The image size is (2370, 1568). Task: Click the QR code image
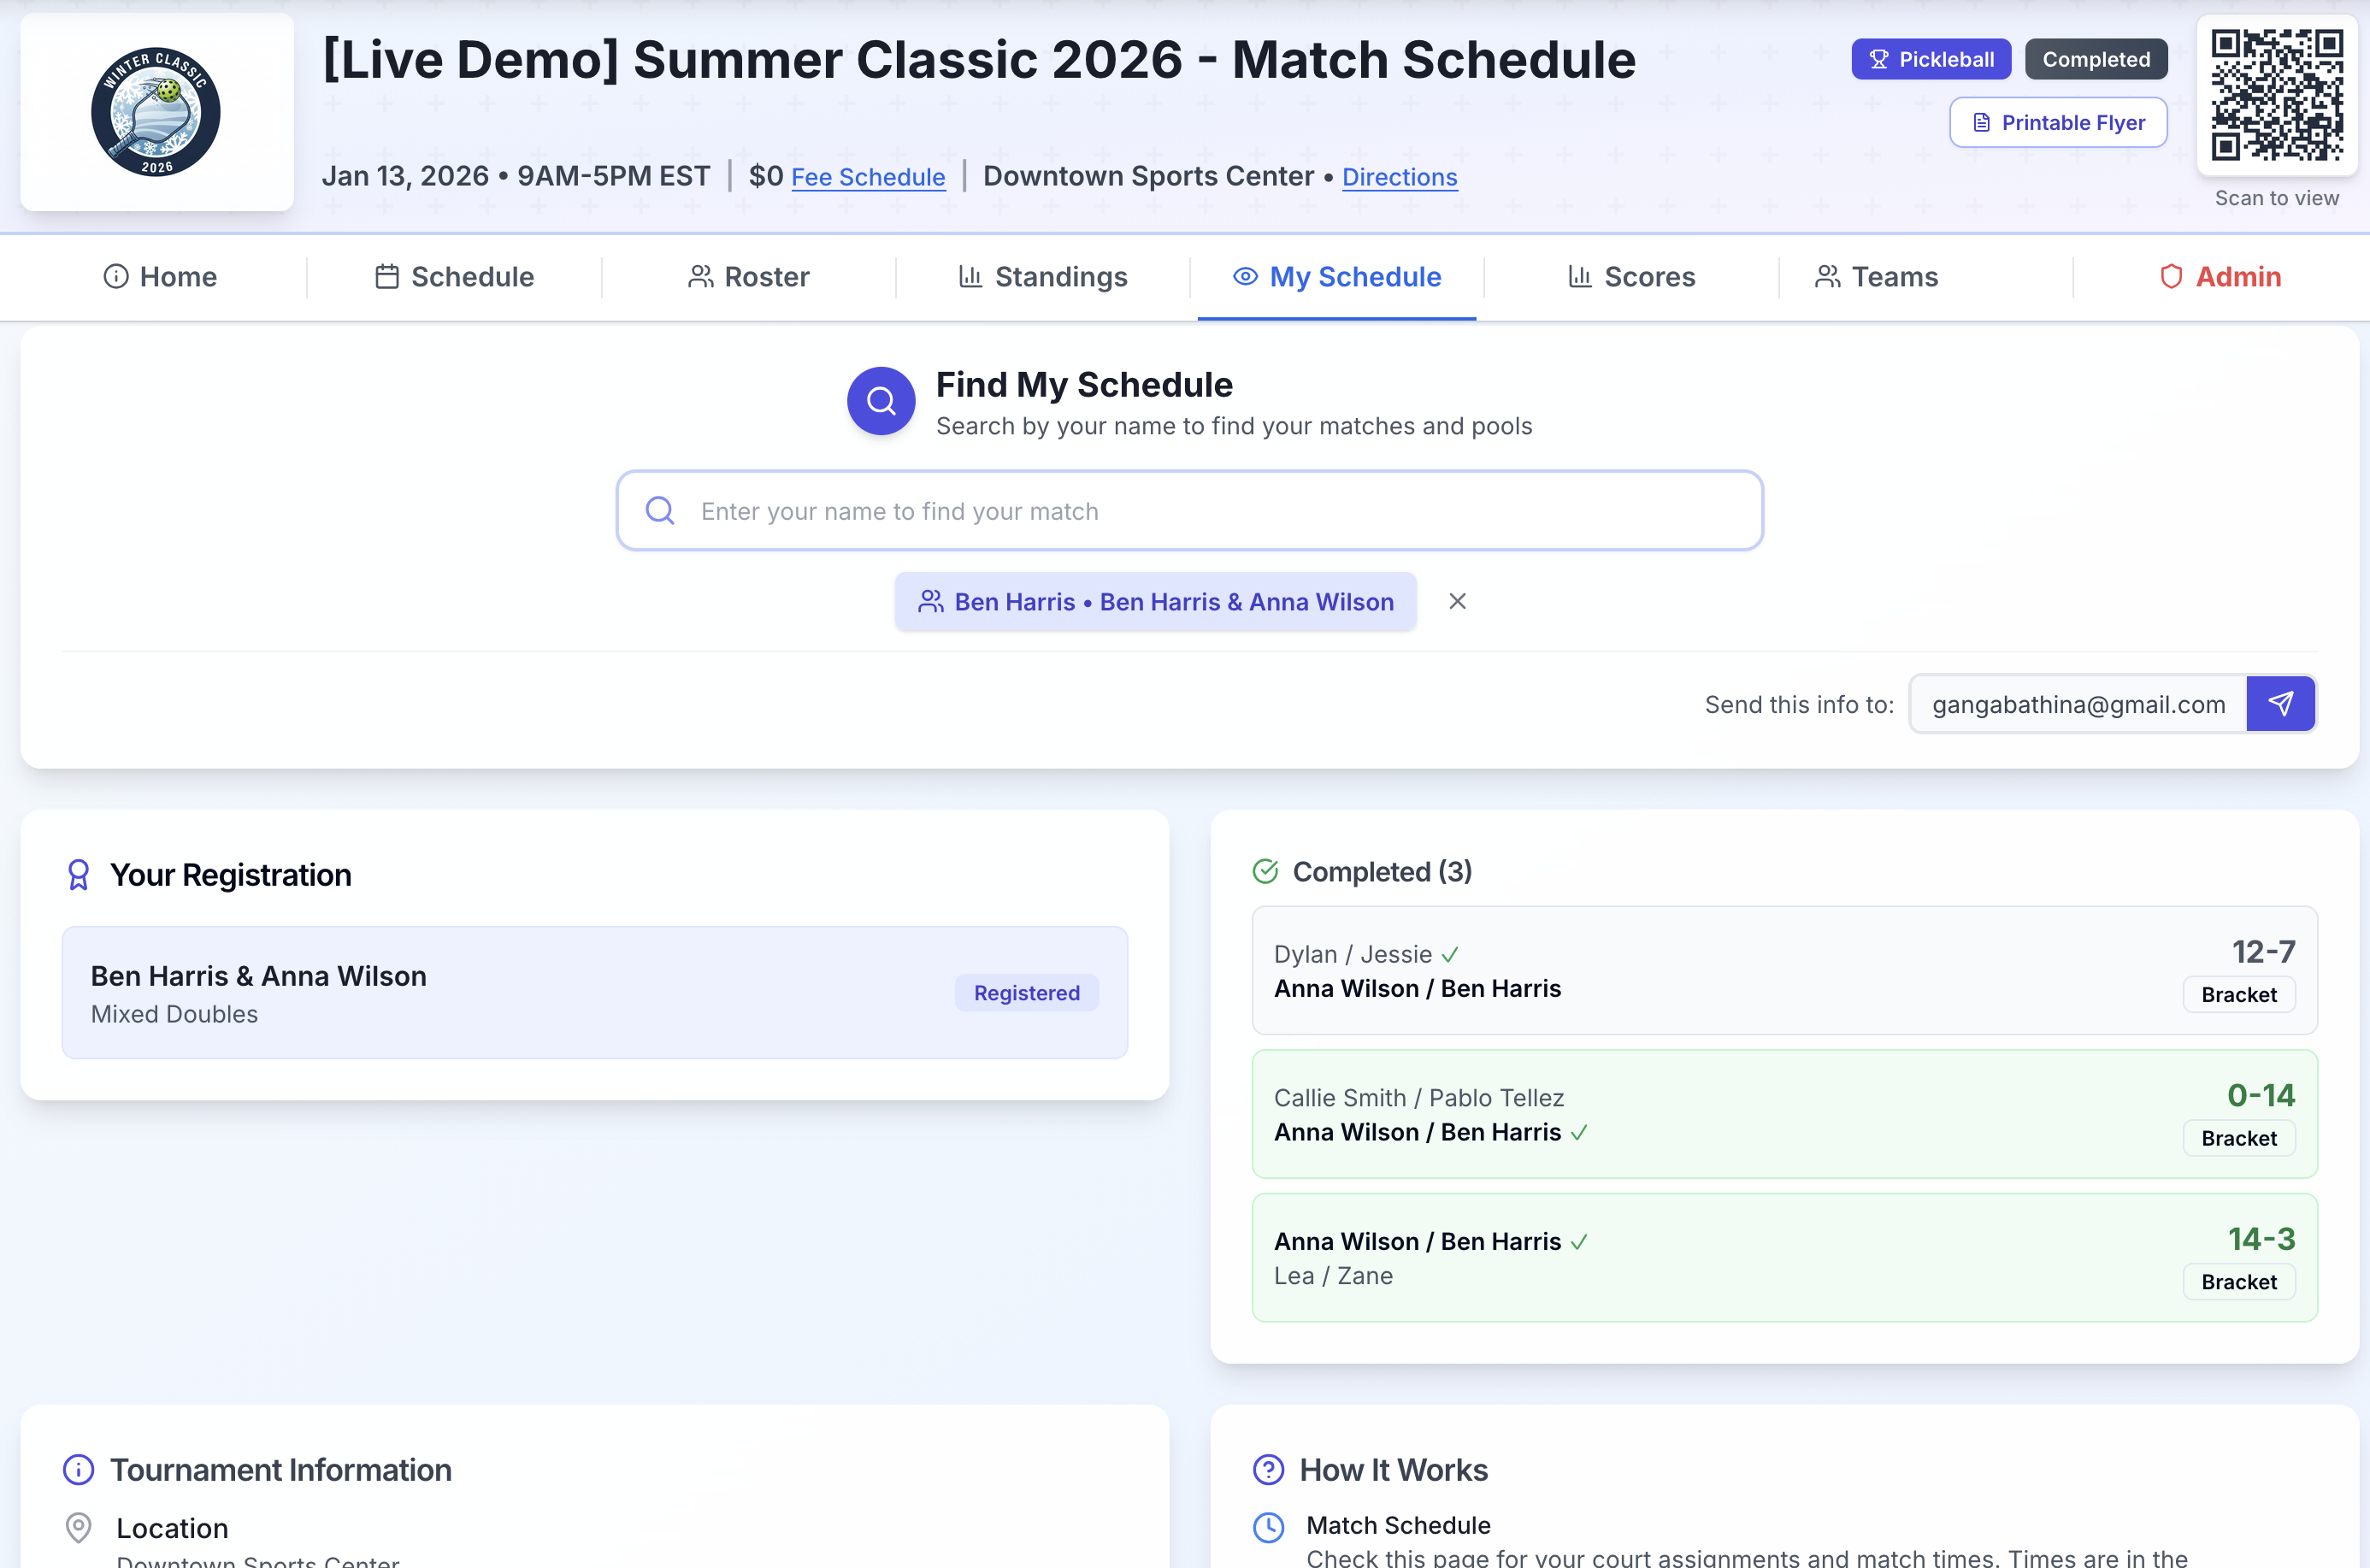coord(2276,95)
